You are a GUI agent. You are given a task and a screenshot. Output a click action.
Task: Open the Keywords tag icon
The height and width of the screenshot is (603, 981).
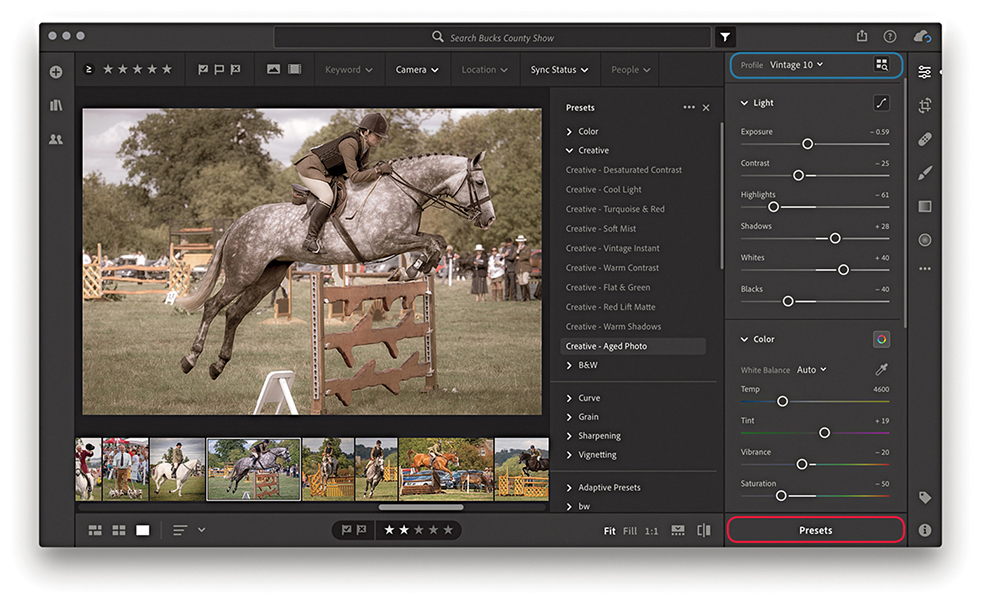[x=925, y=497]
